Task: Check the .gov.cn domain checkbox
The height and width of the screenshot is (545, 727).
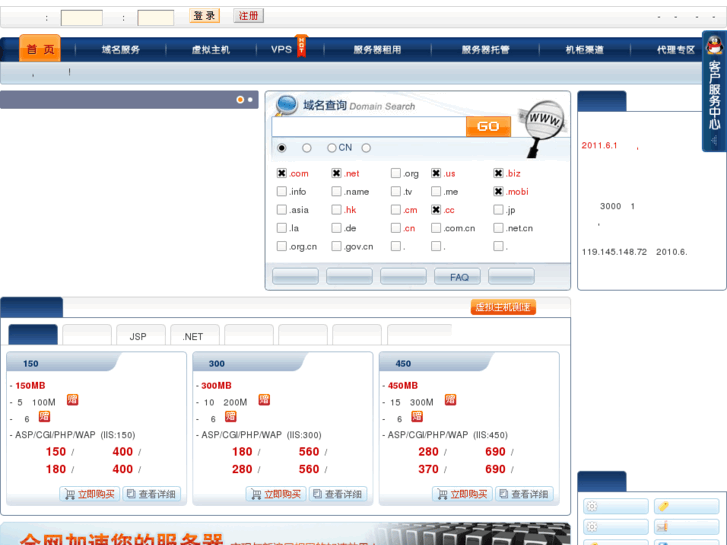Action: [x=337, y=246]
